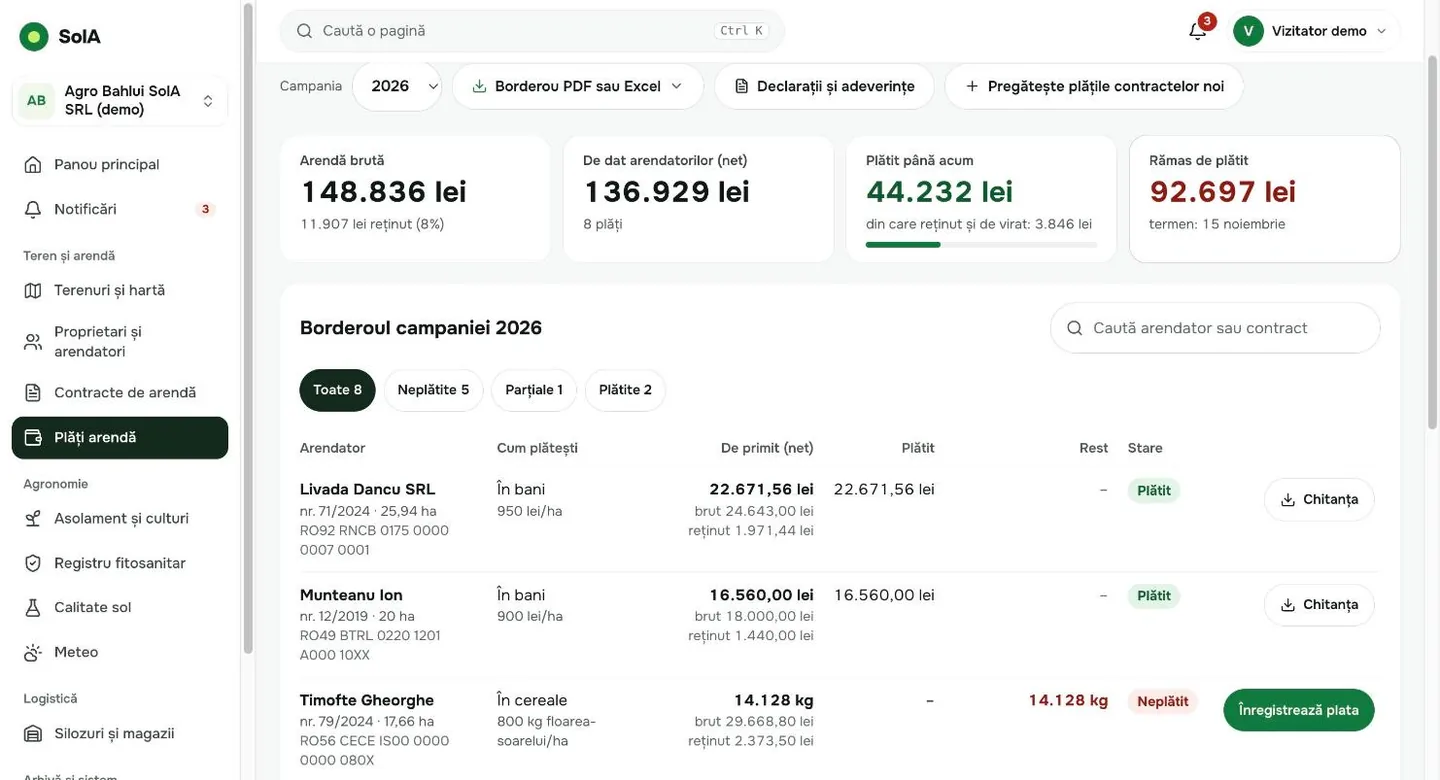Image resolution: width=1440 pixels, height=780 pixels.
Task: Open the notifications bell icon
Action: click(x=1197, y=31)
